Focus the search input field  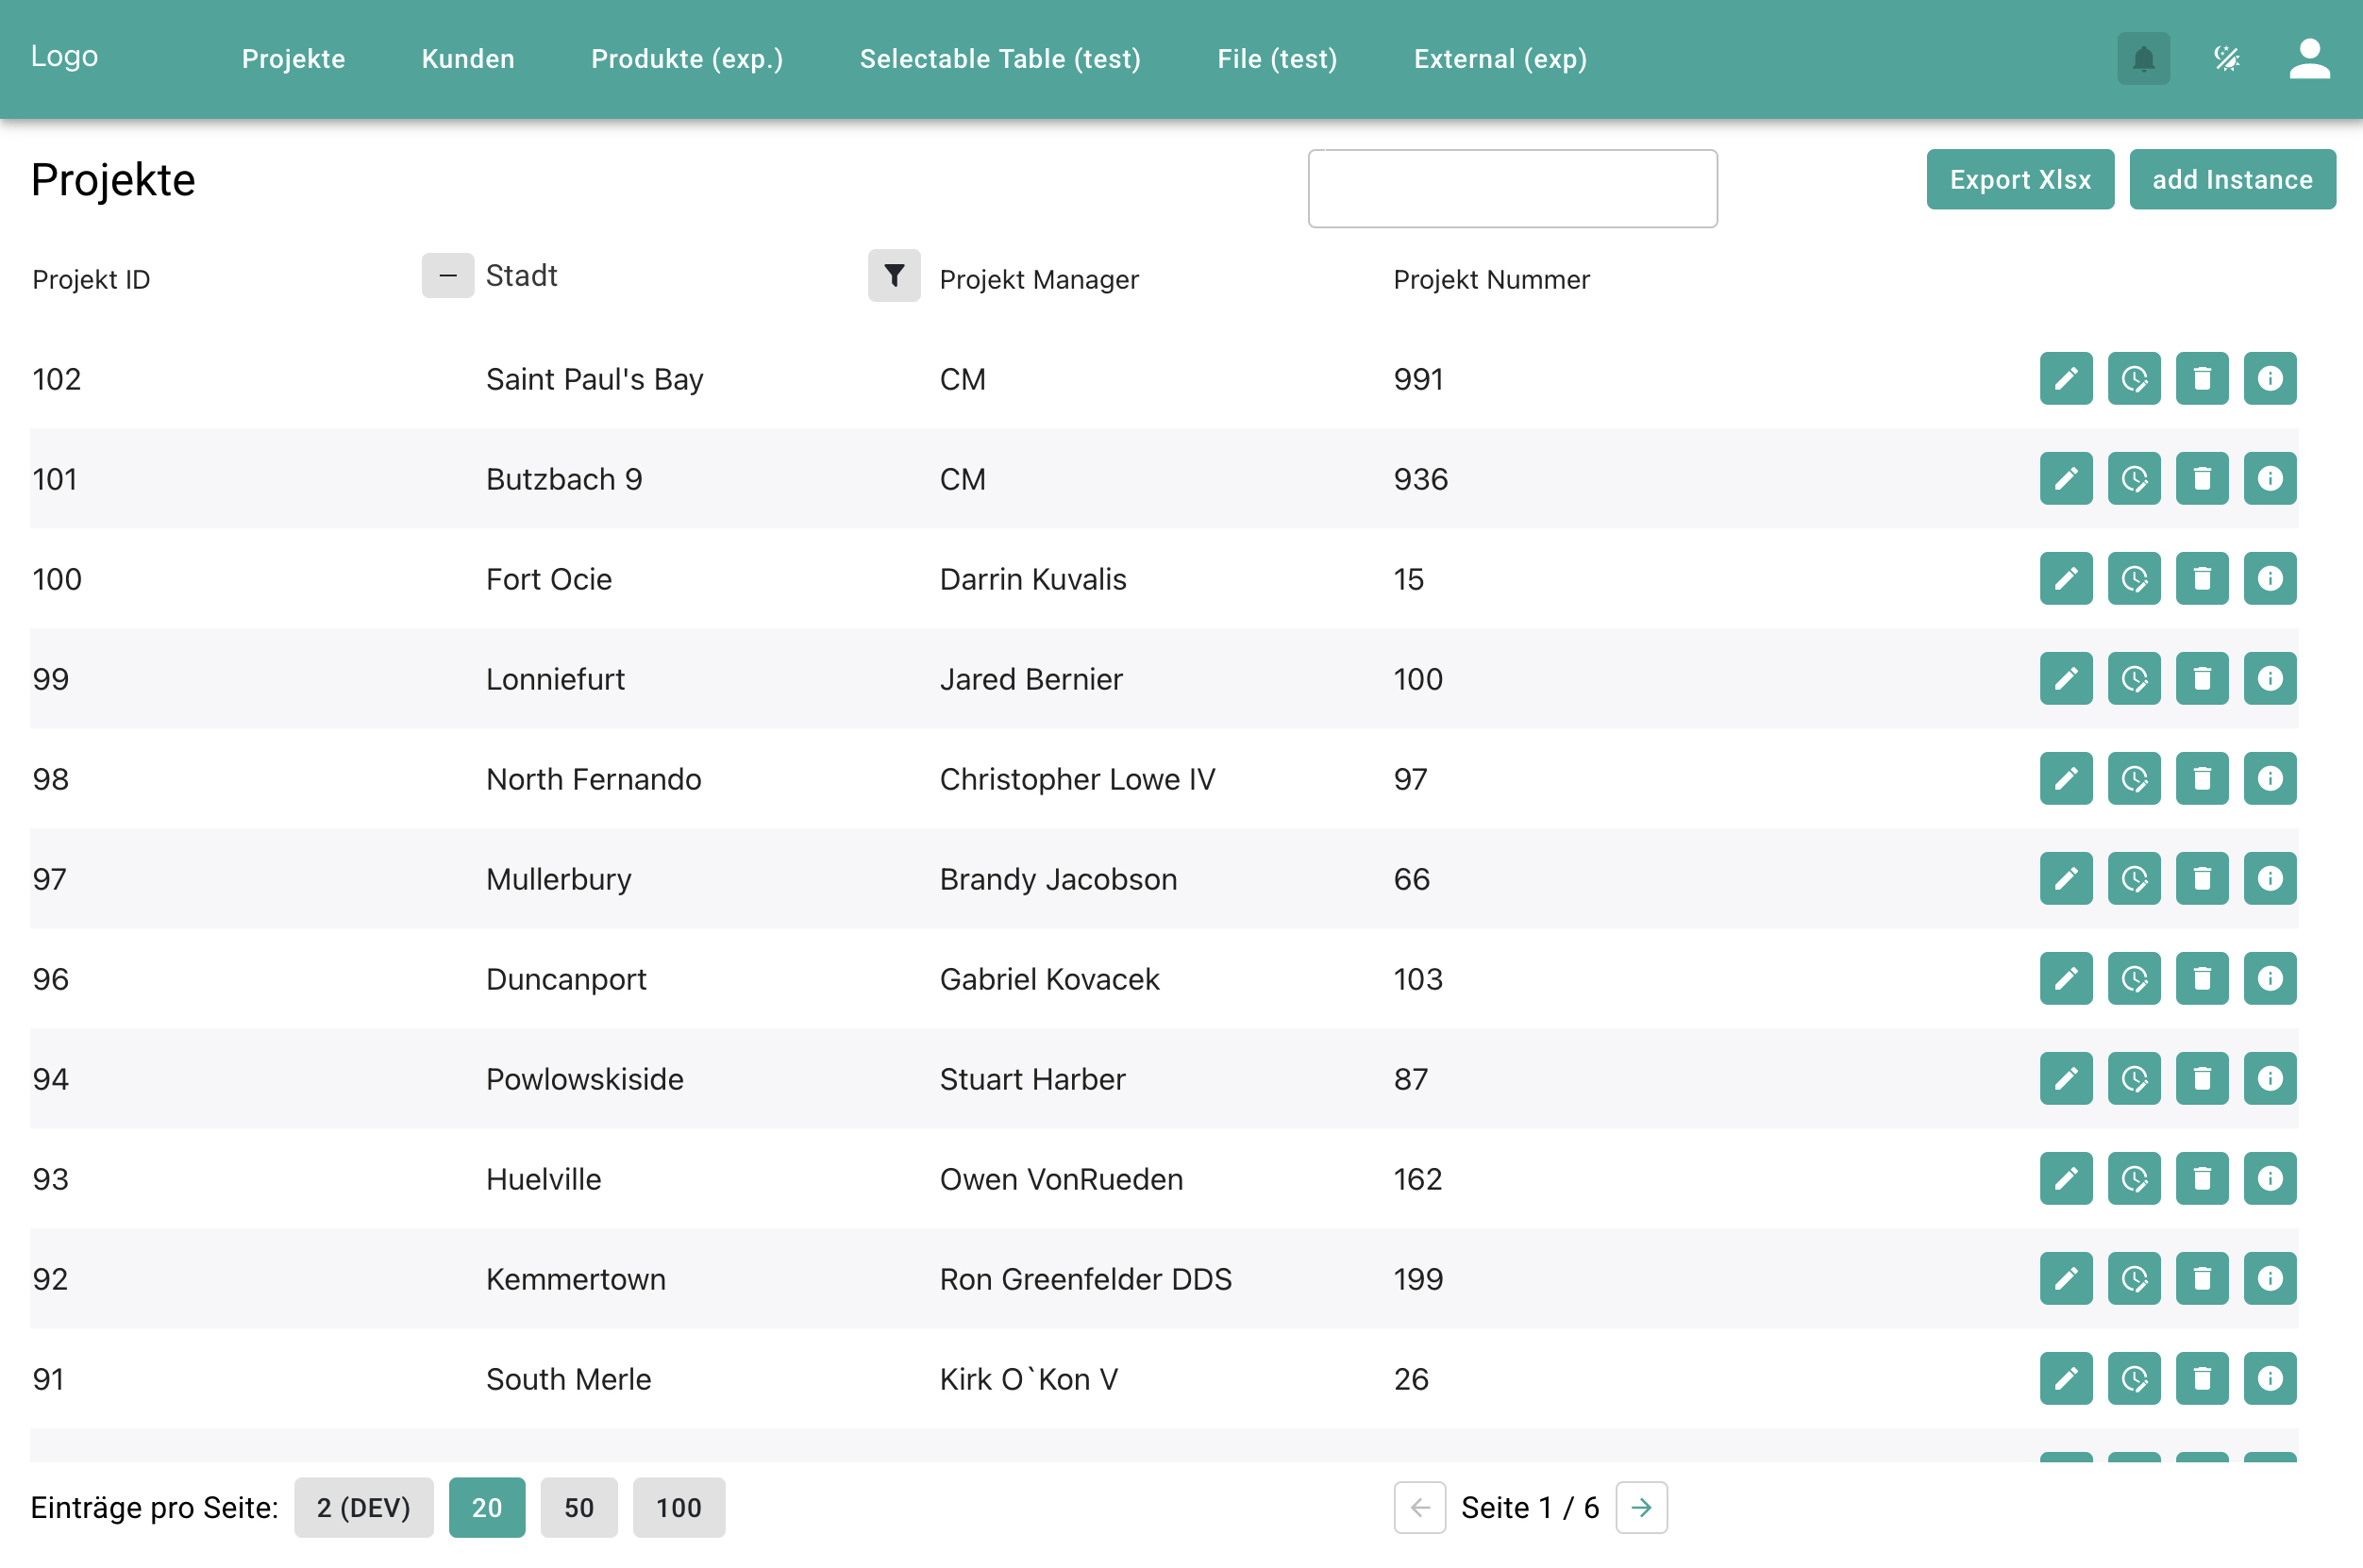click(1511, 189)
